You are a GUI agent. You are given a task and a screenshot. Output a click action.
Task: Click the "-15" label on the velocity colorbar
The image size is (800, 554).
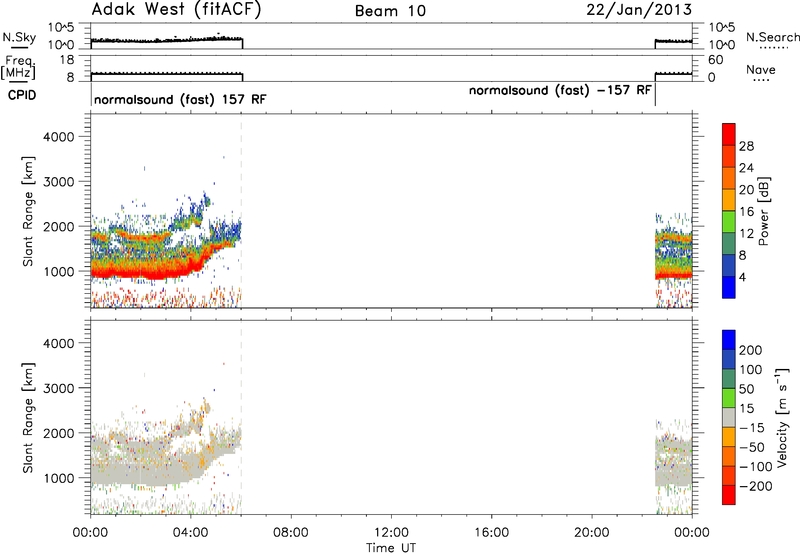pos(752,428)
